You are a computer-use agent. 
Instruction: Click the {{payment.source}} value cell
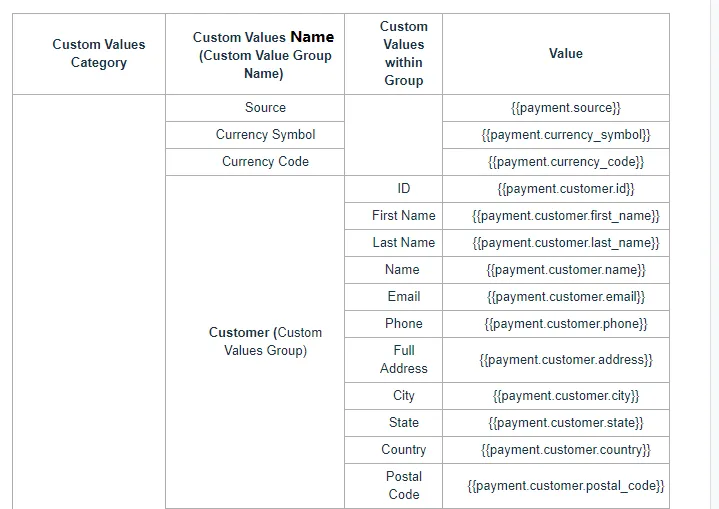point(565,107)
